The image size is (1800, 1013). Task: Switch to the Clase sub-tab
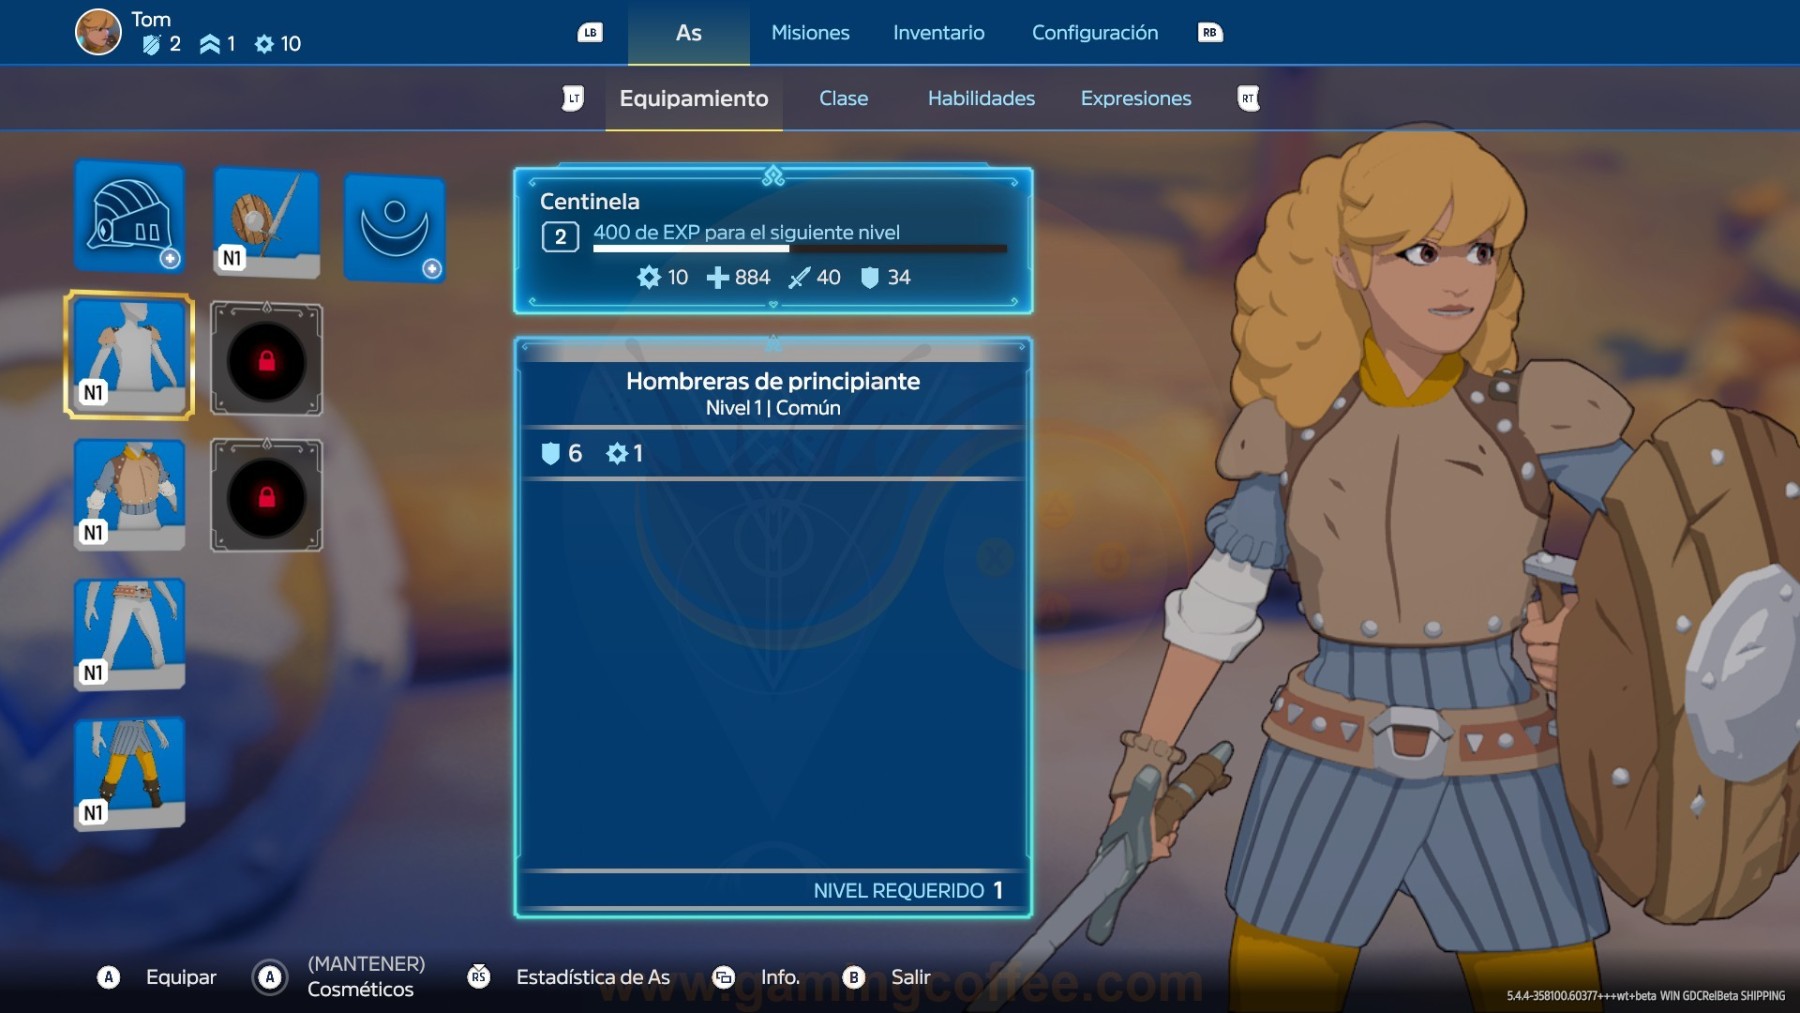[x=843, y=98]
